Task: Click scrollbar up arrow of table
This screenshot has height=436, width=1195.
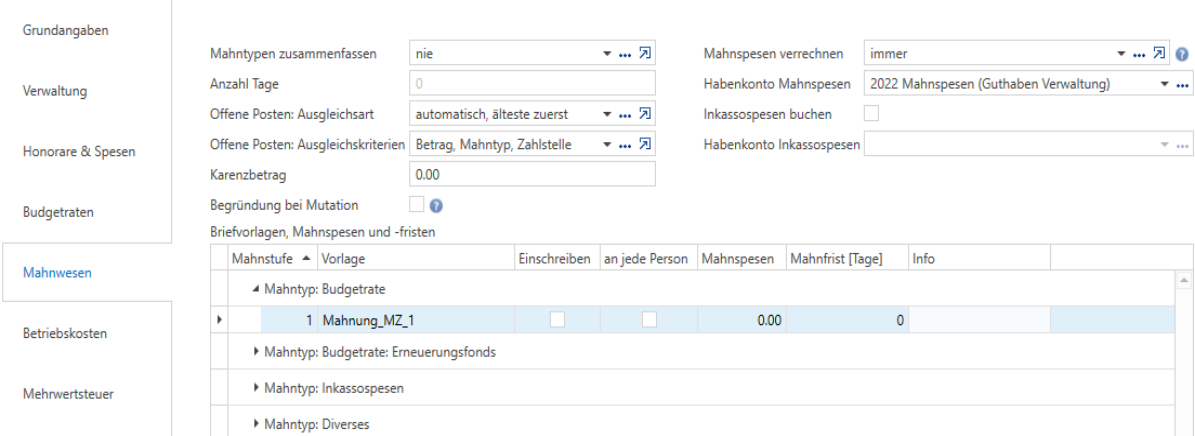Action: click(x=1184, y=281)
